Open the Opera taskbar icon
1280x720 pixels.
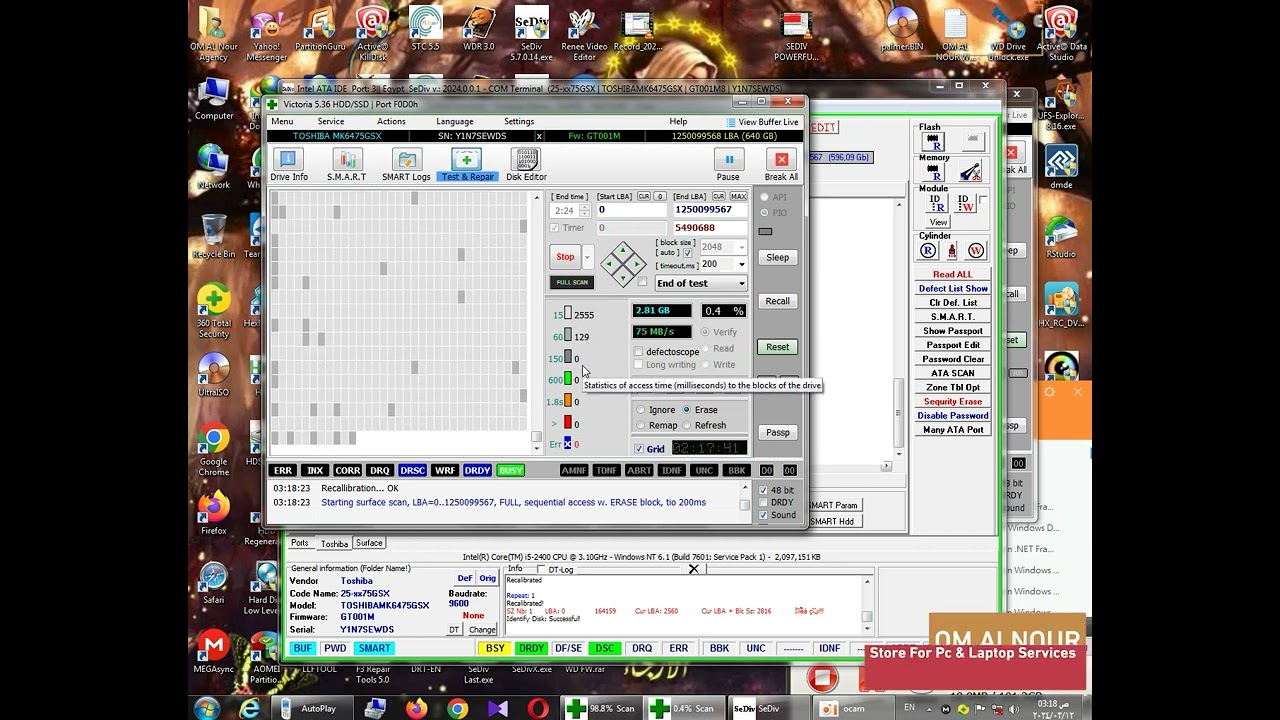(x=538, y=708)
